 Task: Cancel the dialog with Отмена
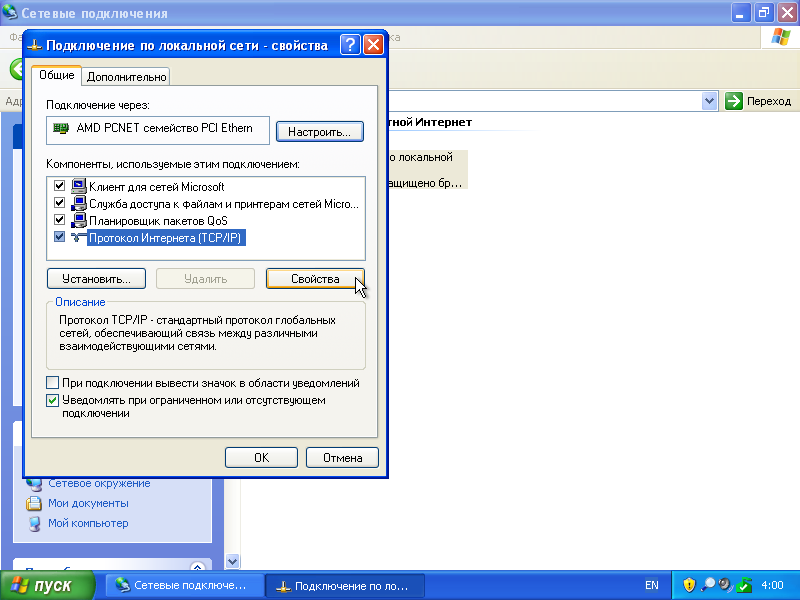342,458
